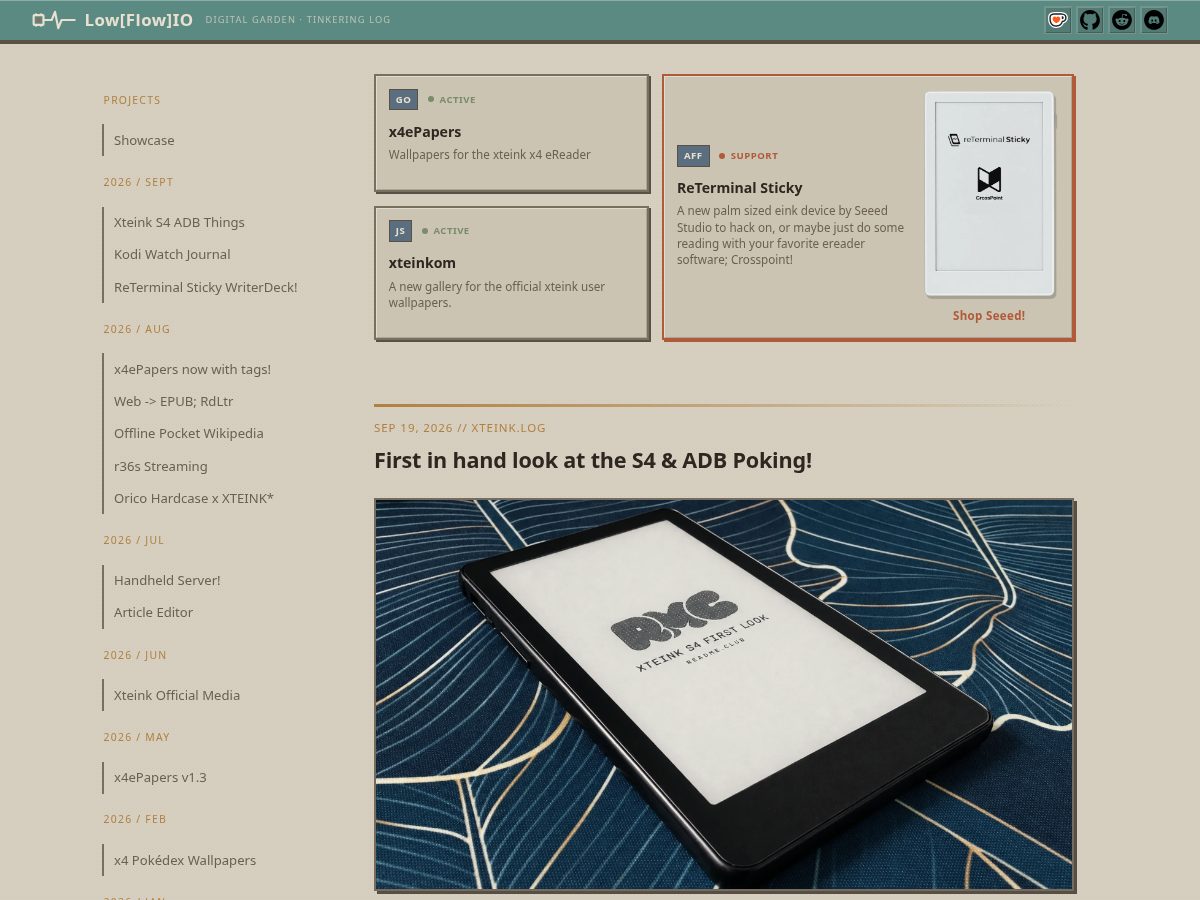Screen dimensions: 1200x900
Task: Click the ReTerminal Sticky device image
Action: (989, 194)
